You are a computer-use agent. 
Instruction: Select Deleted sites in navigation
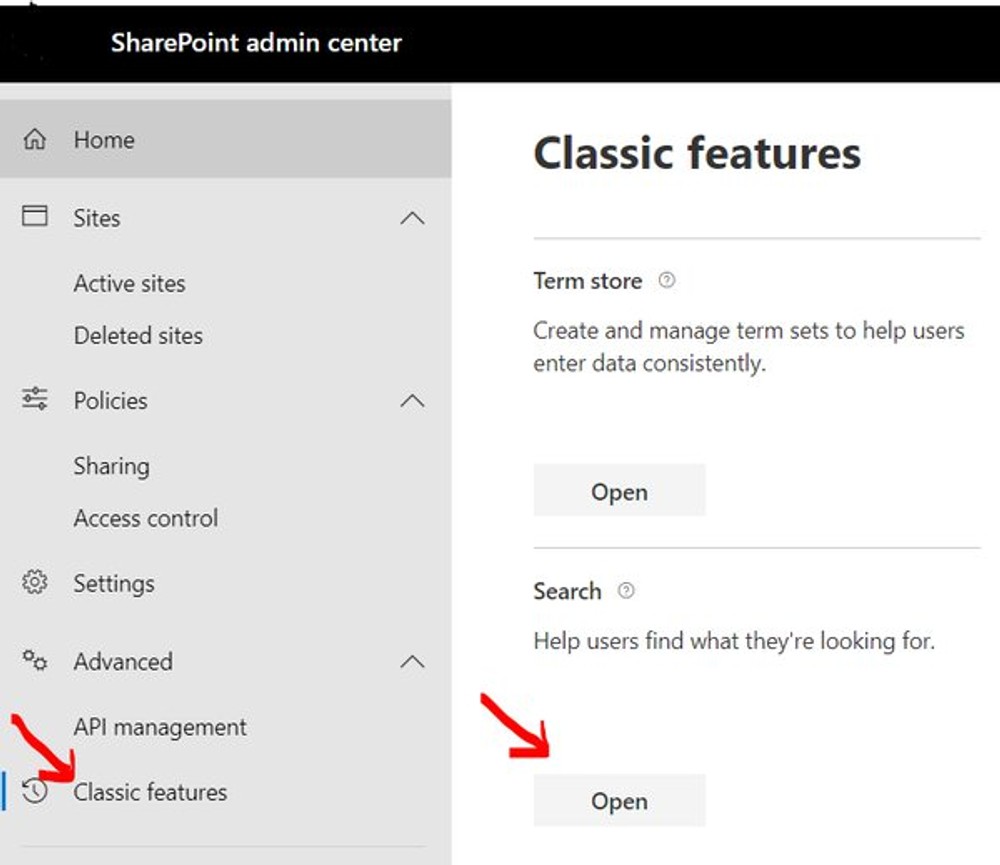(138, 336)
